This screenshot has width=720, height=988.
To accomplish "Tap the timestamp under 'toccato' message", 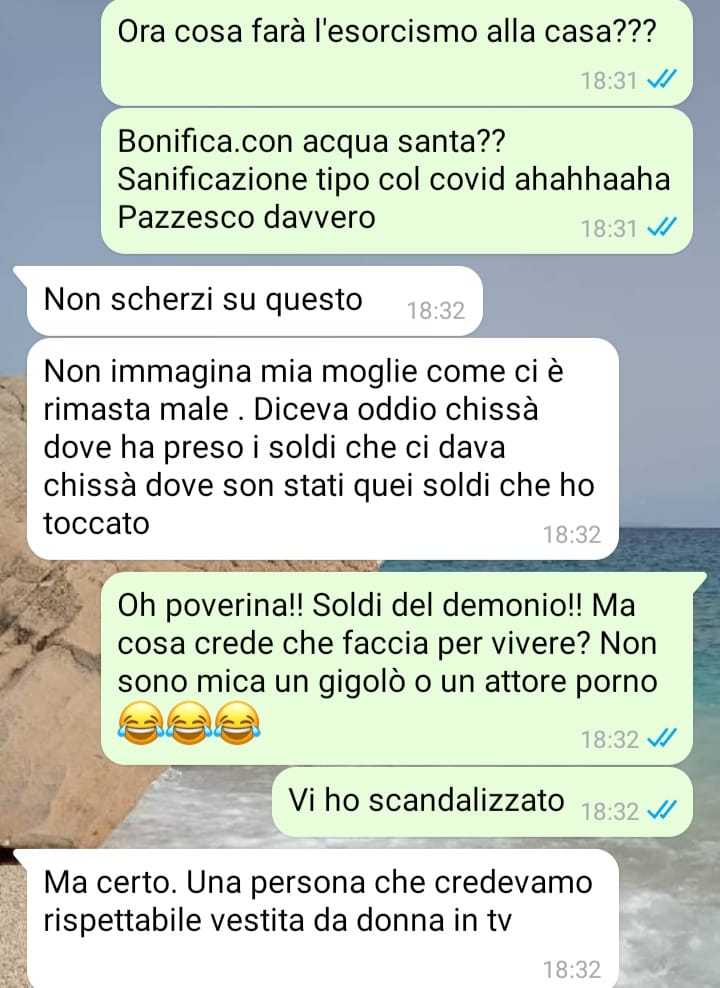I will tap(572, 534).
